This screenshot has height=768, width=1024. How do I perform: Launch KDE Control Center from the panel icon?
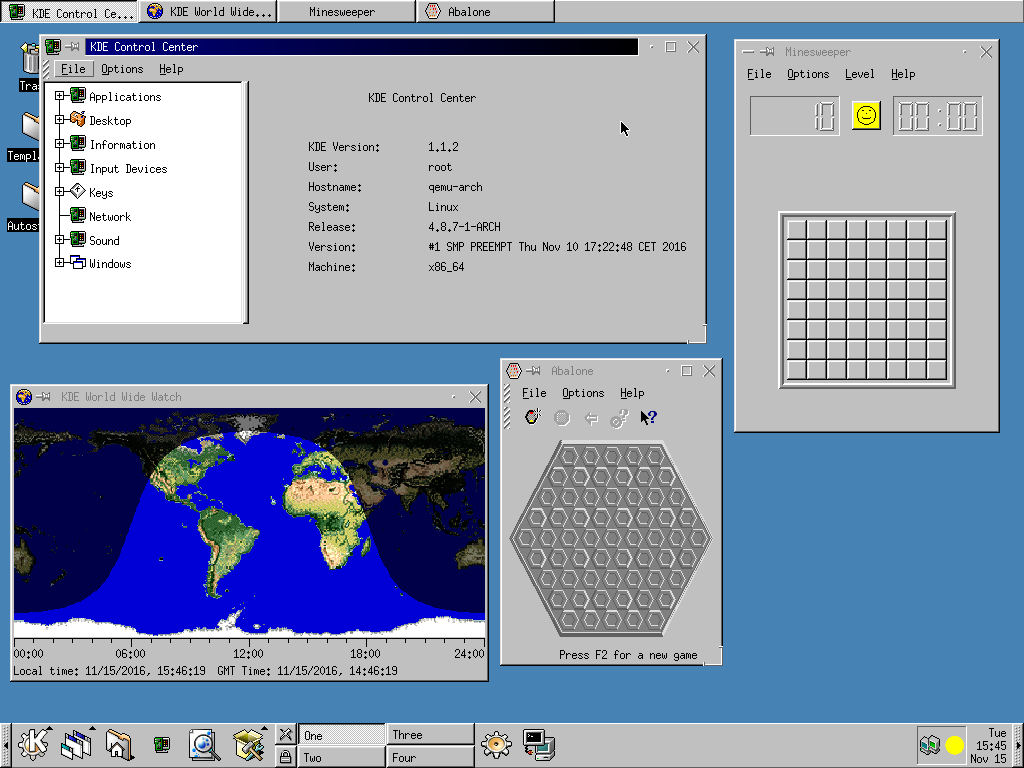[161, 744]
